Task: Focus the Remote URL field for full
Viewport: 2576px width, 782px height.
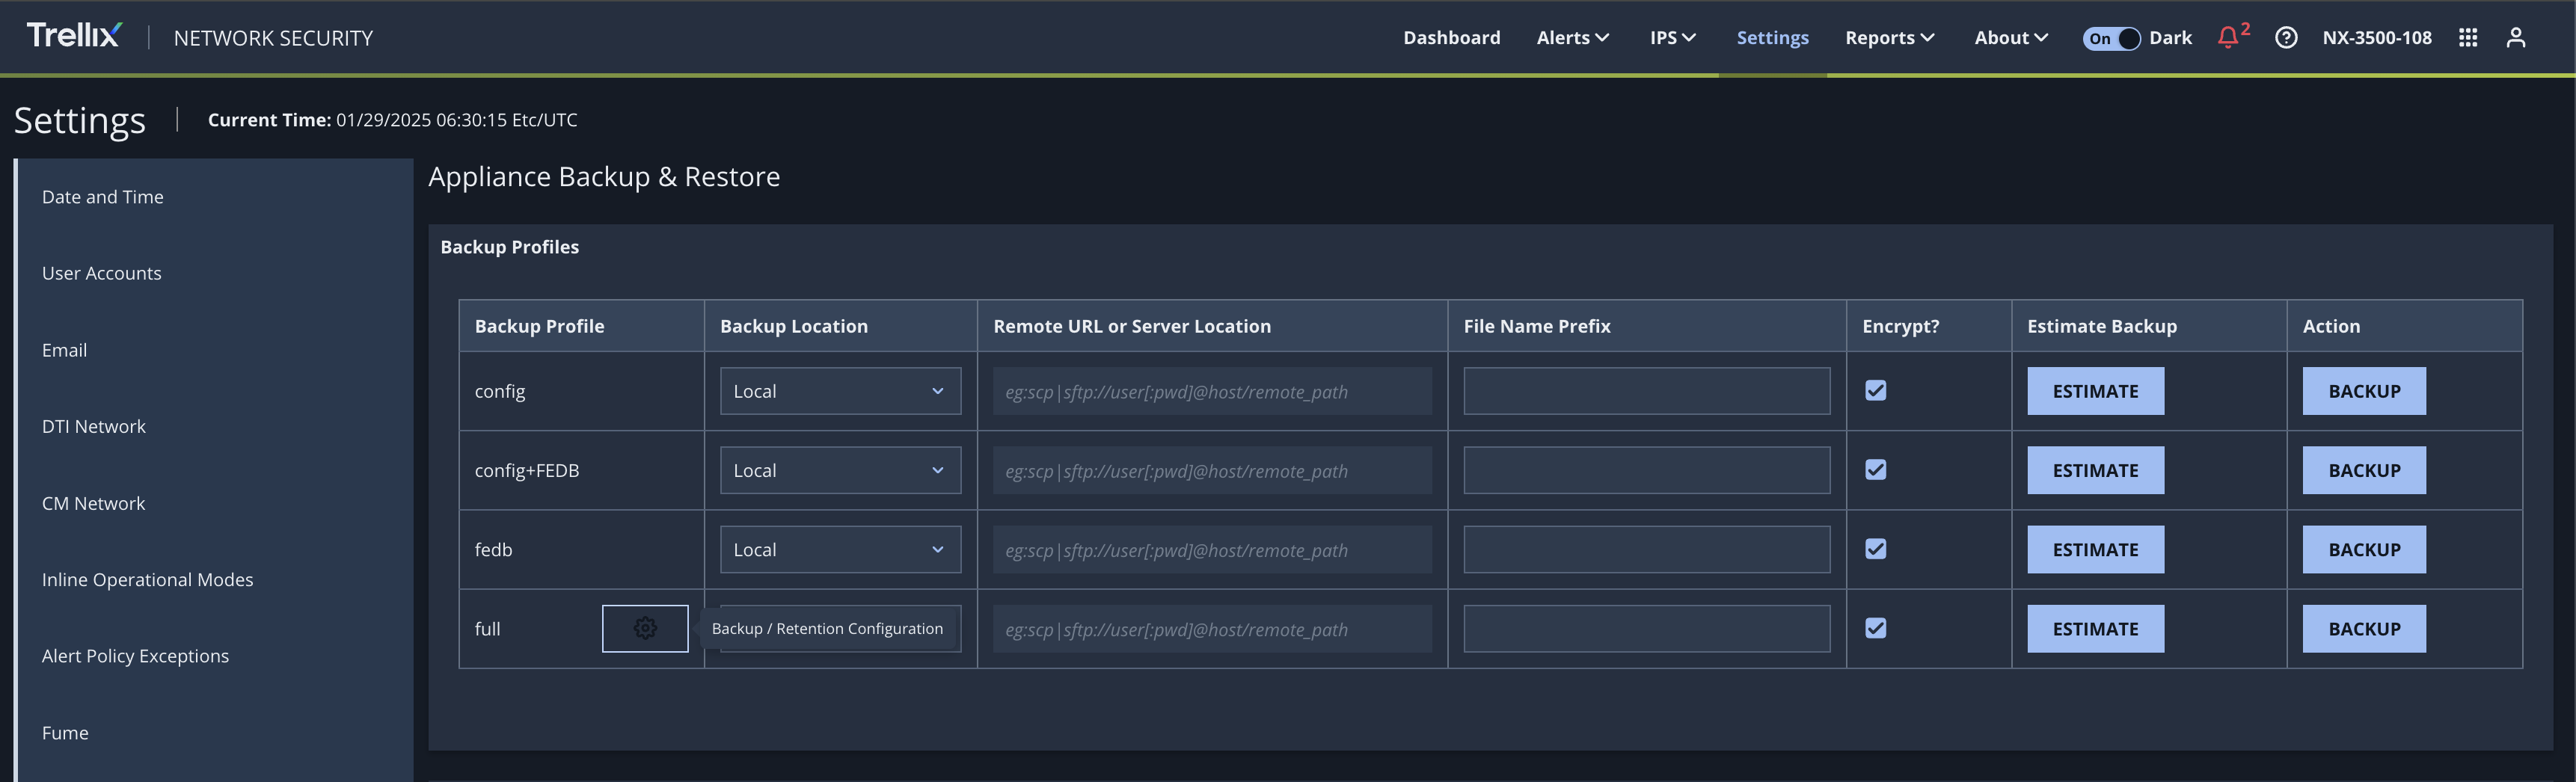Action: (1212, 628)
